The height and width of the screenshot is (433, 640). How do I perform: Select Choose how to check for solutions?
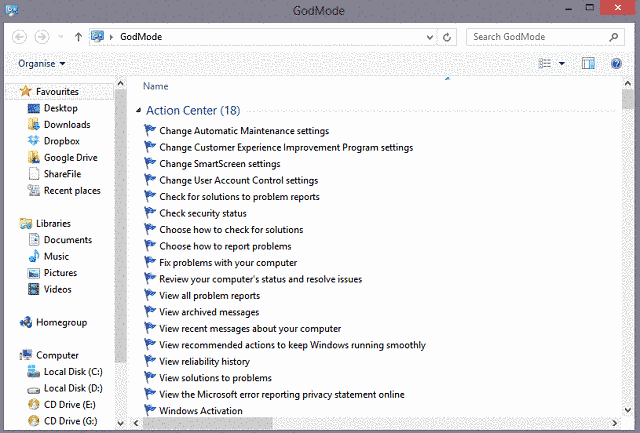[x=231, y=230]
